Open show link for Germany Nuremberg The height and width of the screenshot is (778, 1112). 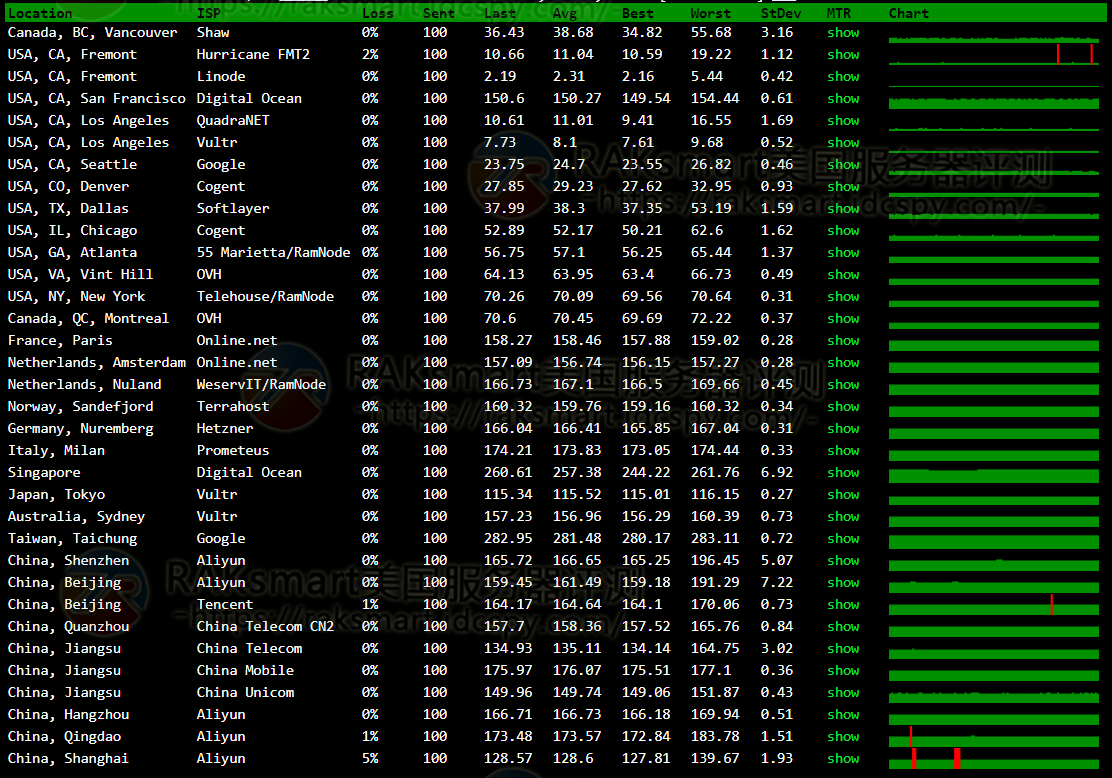click(x=843, y=428)
